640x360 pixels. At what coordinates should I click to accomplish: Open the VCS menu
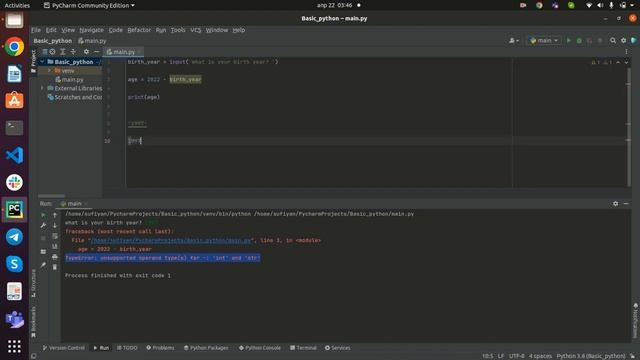(196, 30)
